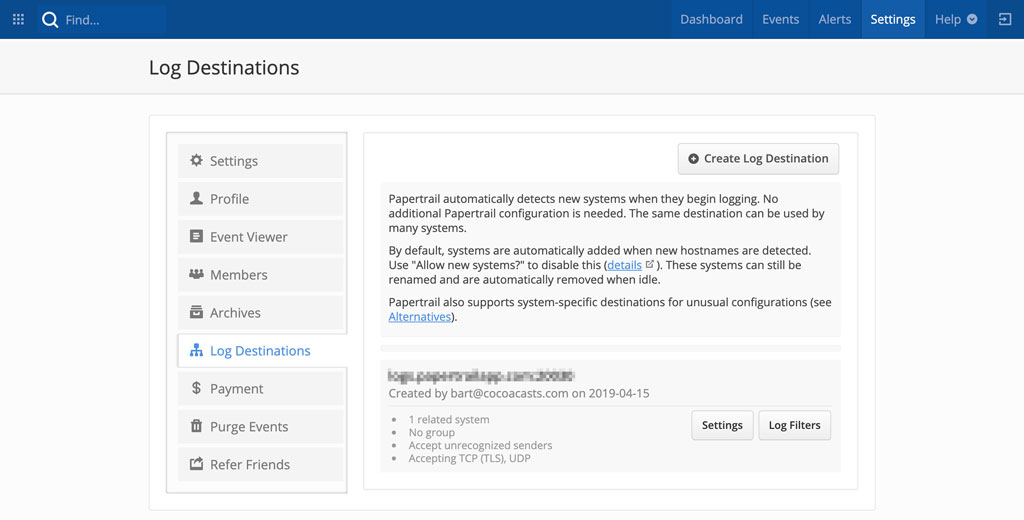Select Log Destinations in the sidebar
Screen dimensions: 1024x520
[x=262, y=351]
